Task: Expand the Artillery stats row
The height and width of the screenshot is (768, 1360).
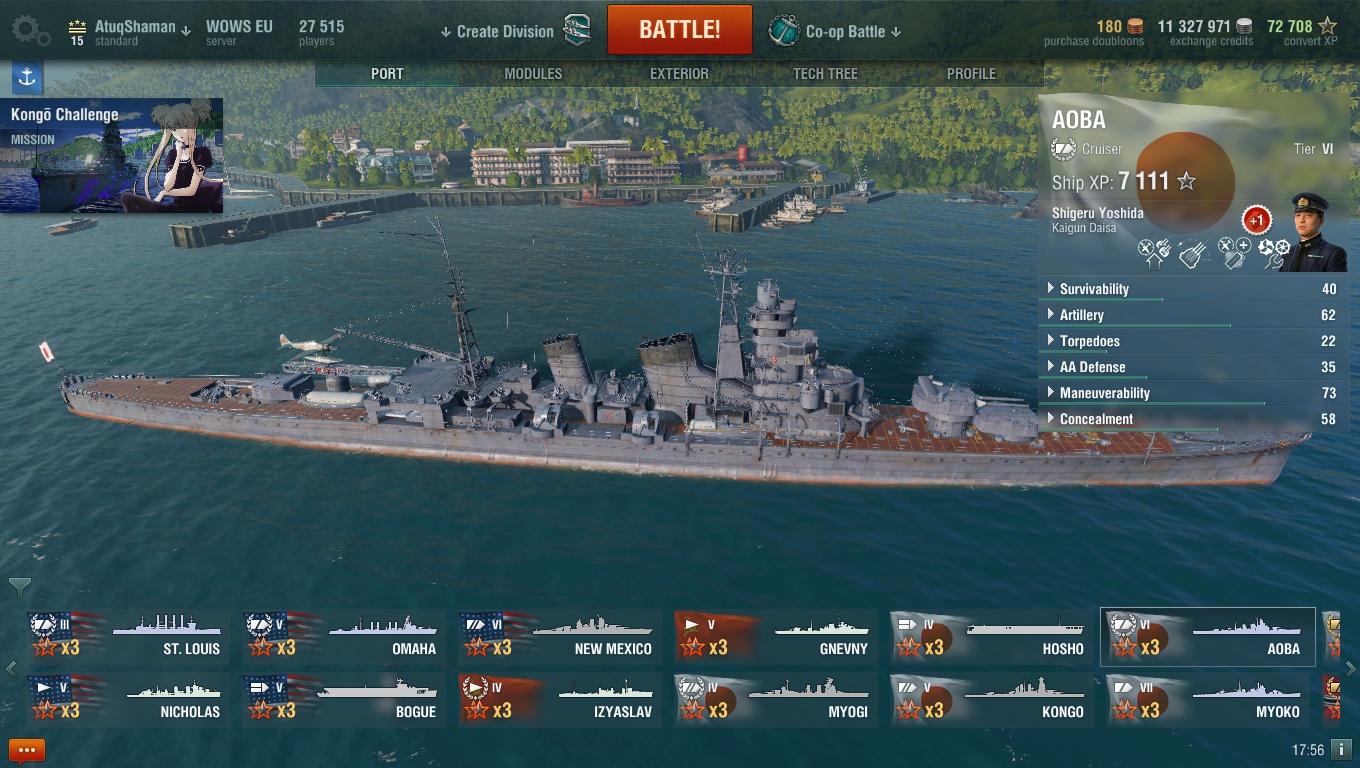Action: [1192, 315]
